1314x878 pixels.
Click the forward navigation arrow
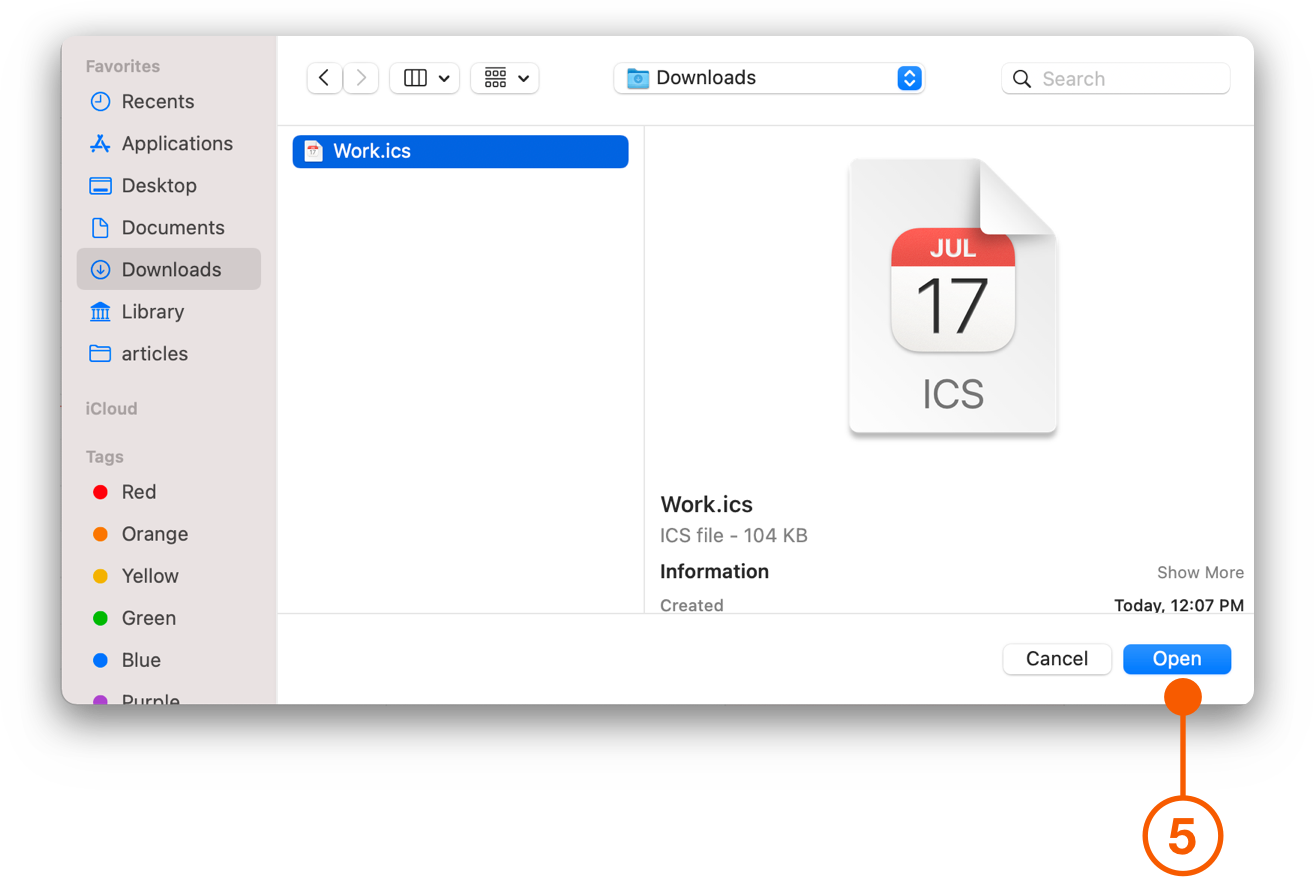[x=361, y=77]
